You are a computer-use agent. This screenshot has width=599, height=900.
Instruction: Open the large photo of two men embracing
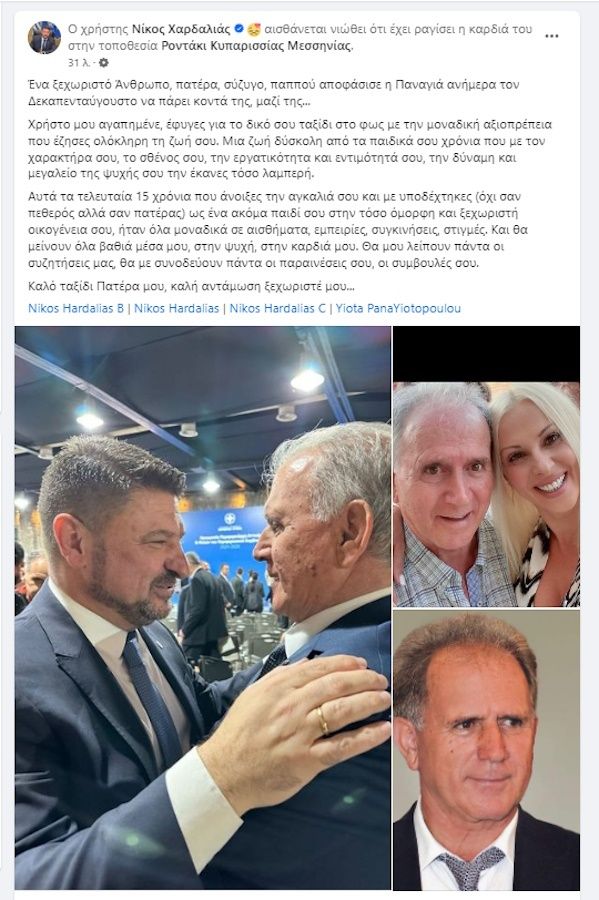pos(203,608)
